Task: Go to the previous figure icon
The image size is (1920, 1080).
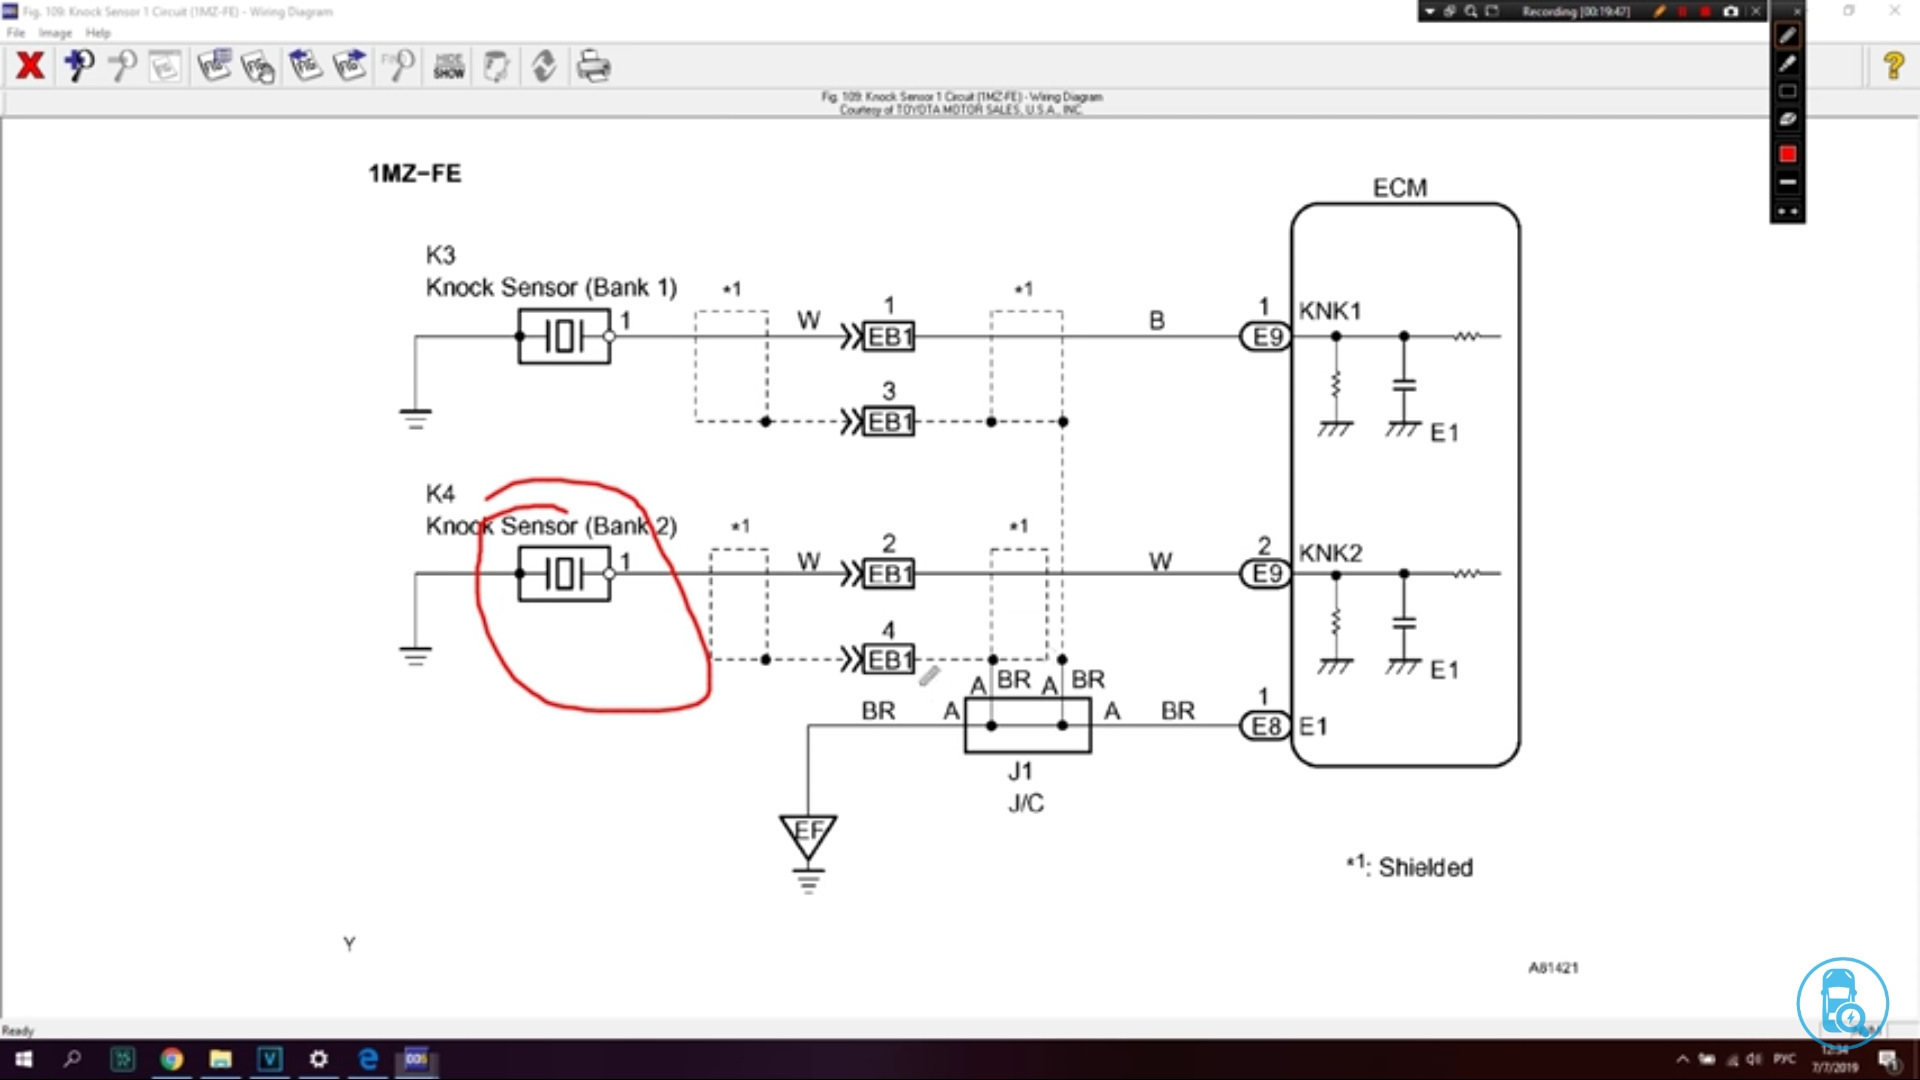Action: (x=305, y=66)
